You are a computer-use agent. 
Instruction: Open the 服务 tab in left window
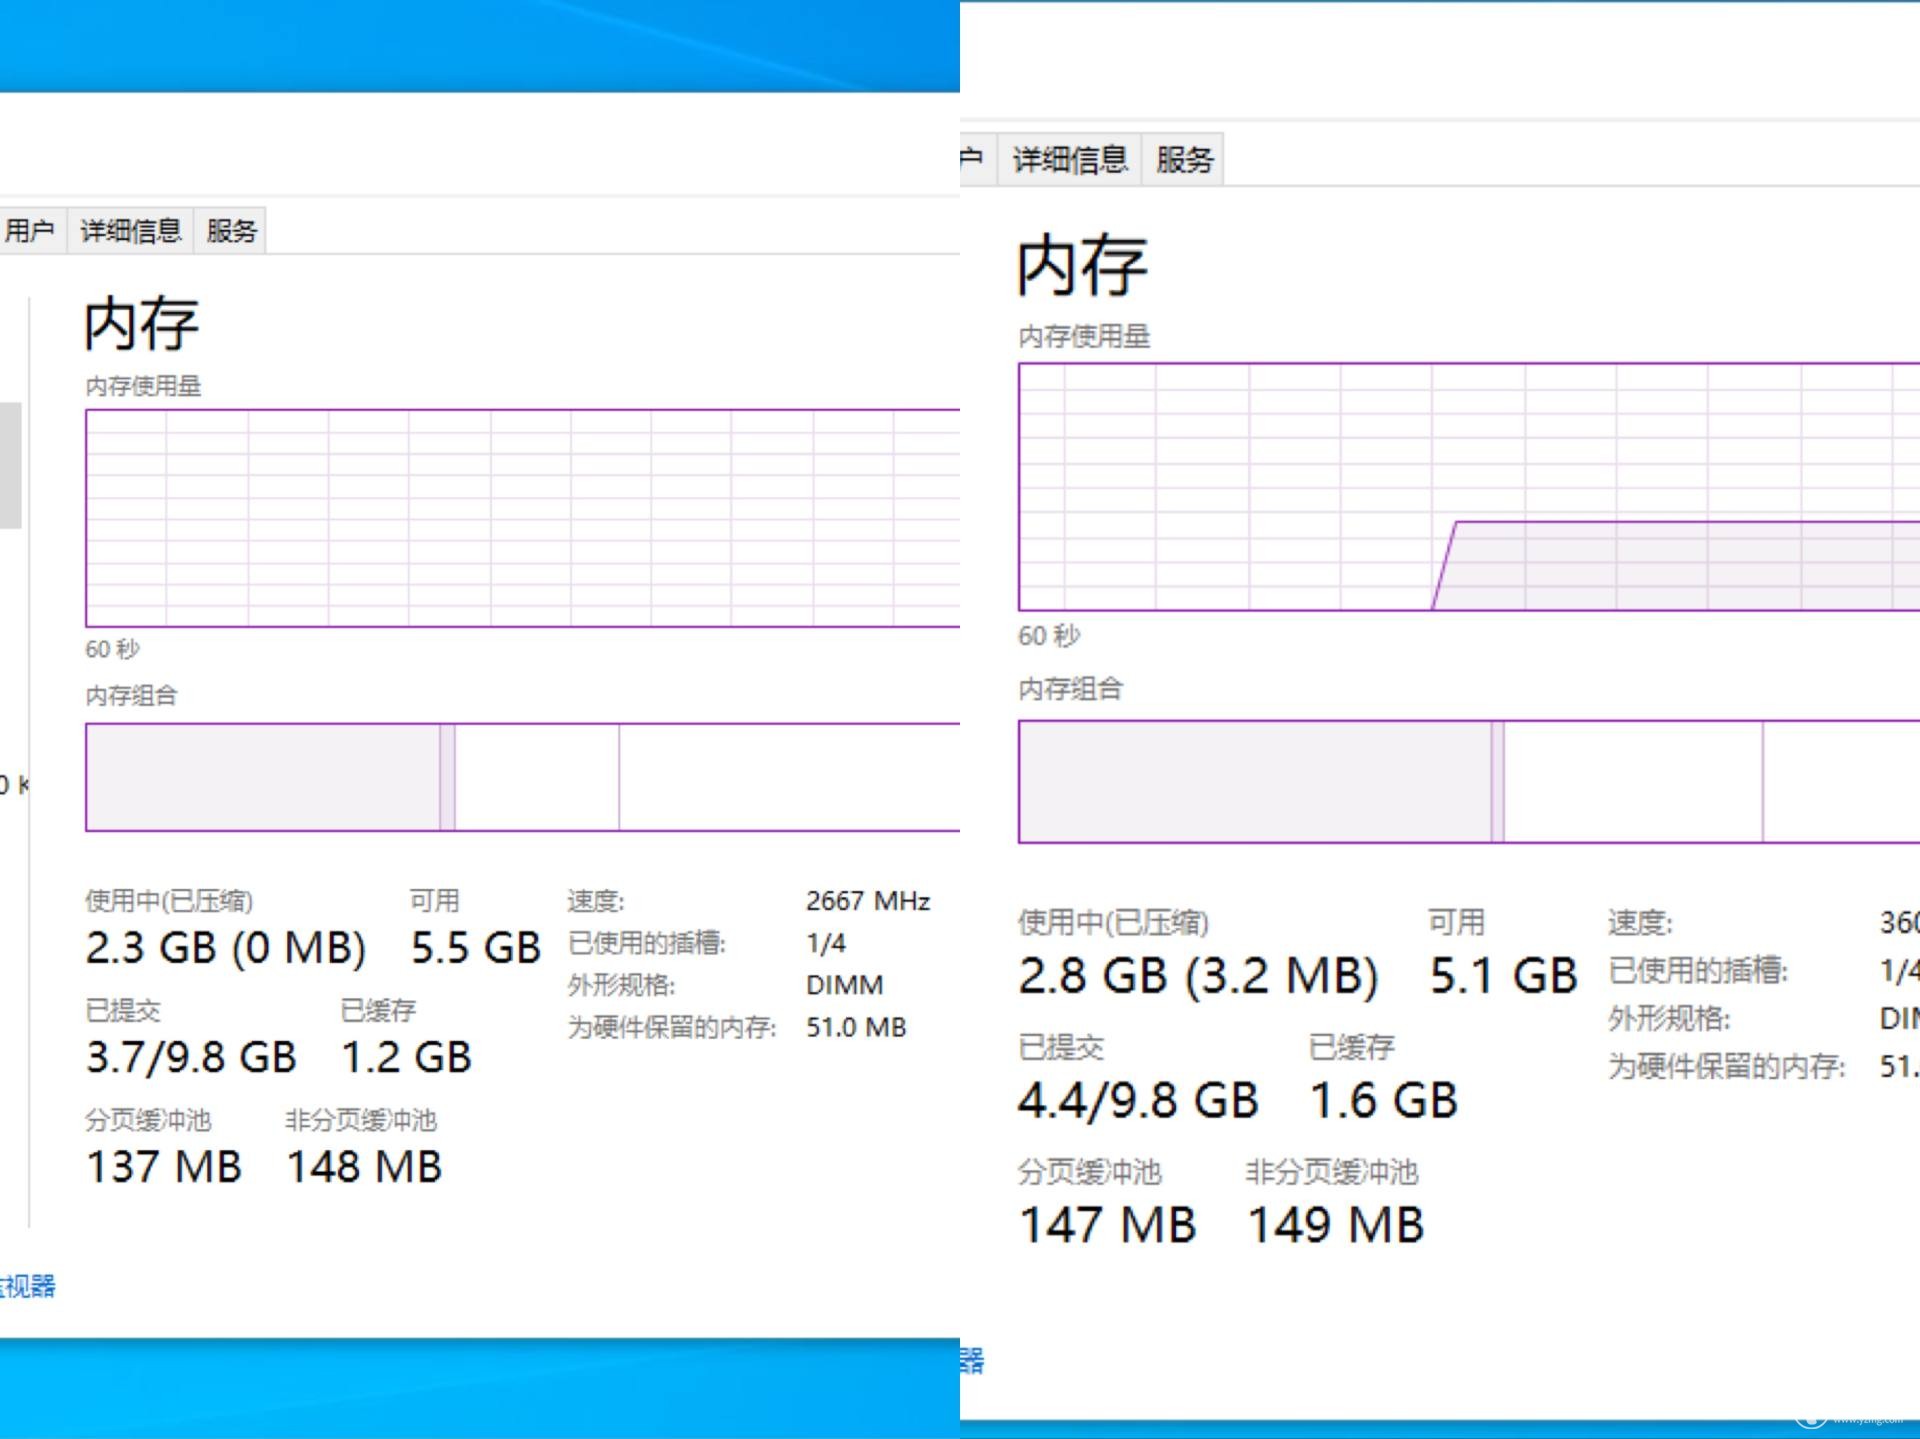(231, 231)
